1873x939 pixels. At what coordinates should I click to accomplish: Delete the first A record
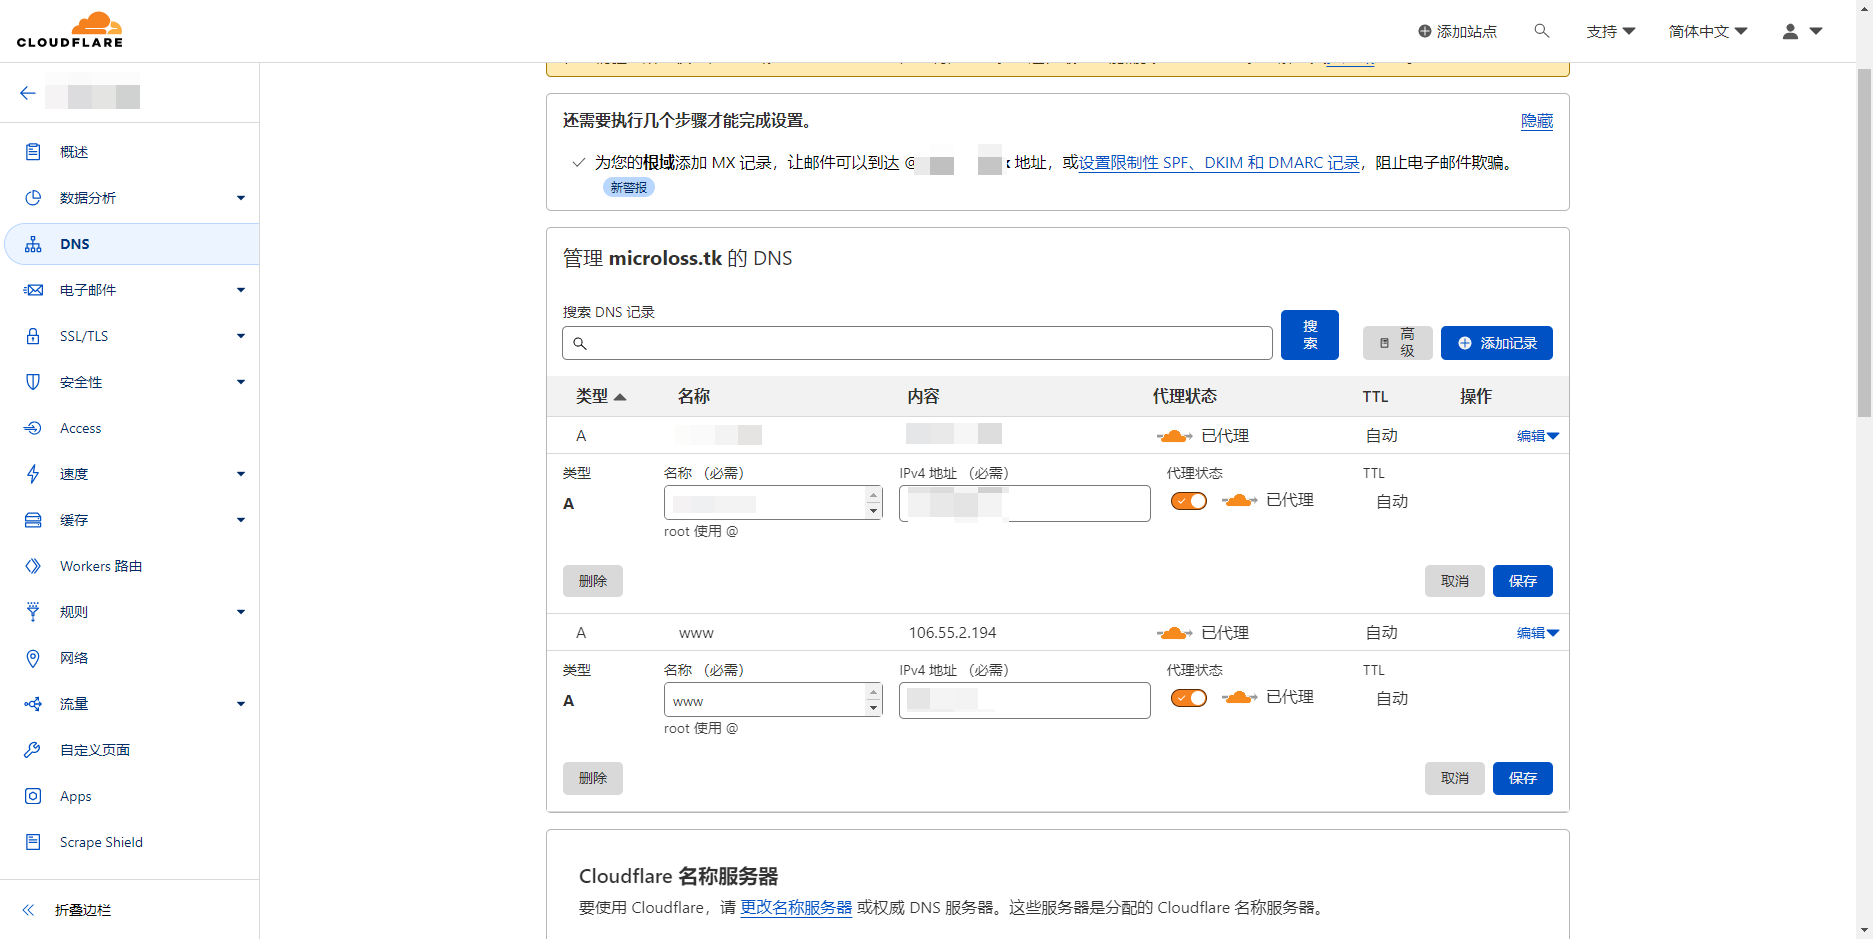pos(593,581)
